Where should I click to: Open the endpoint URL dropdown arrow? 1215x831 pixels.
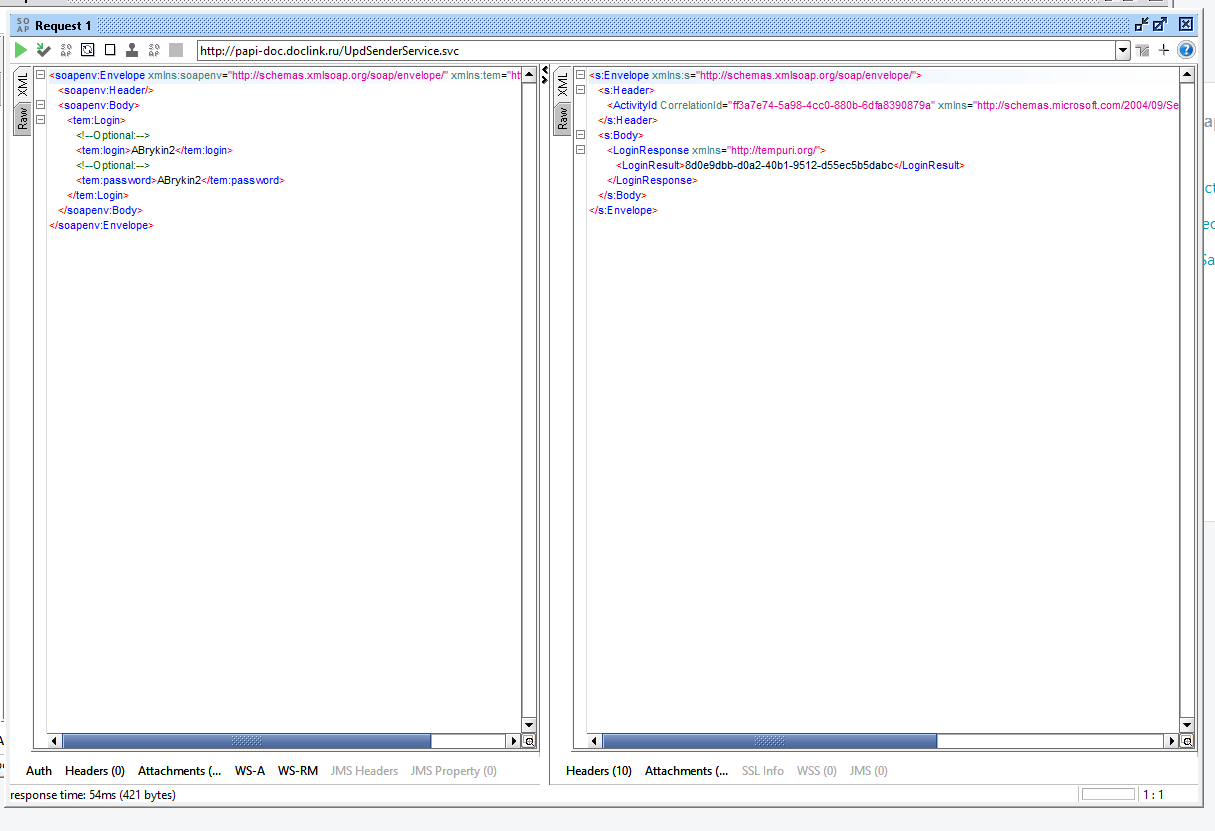pyautogui.click(x=1123, y=50)
